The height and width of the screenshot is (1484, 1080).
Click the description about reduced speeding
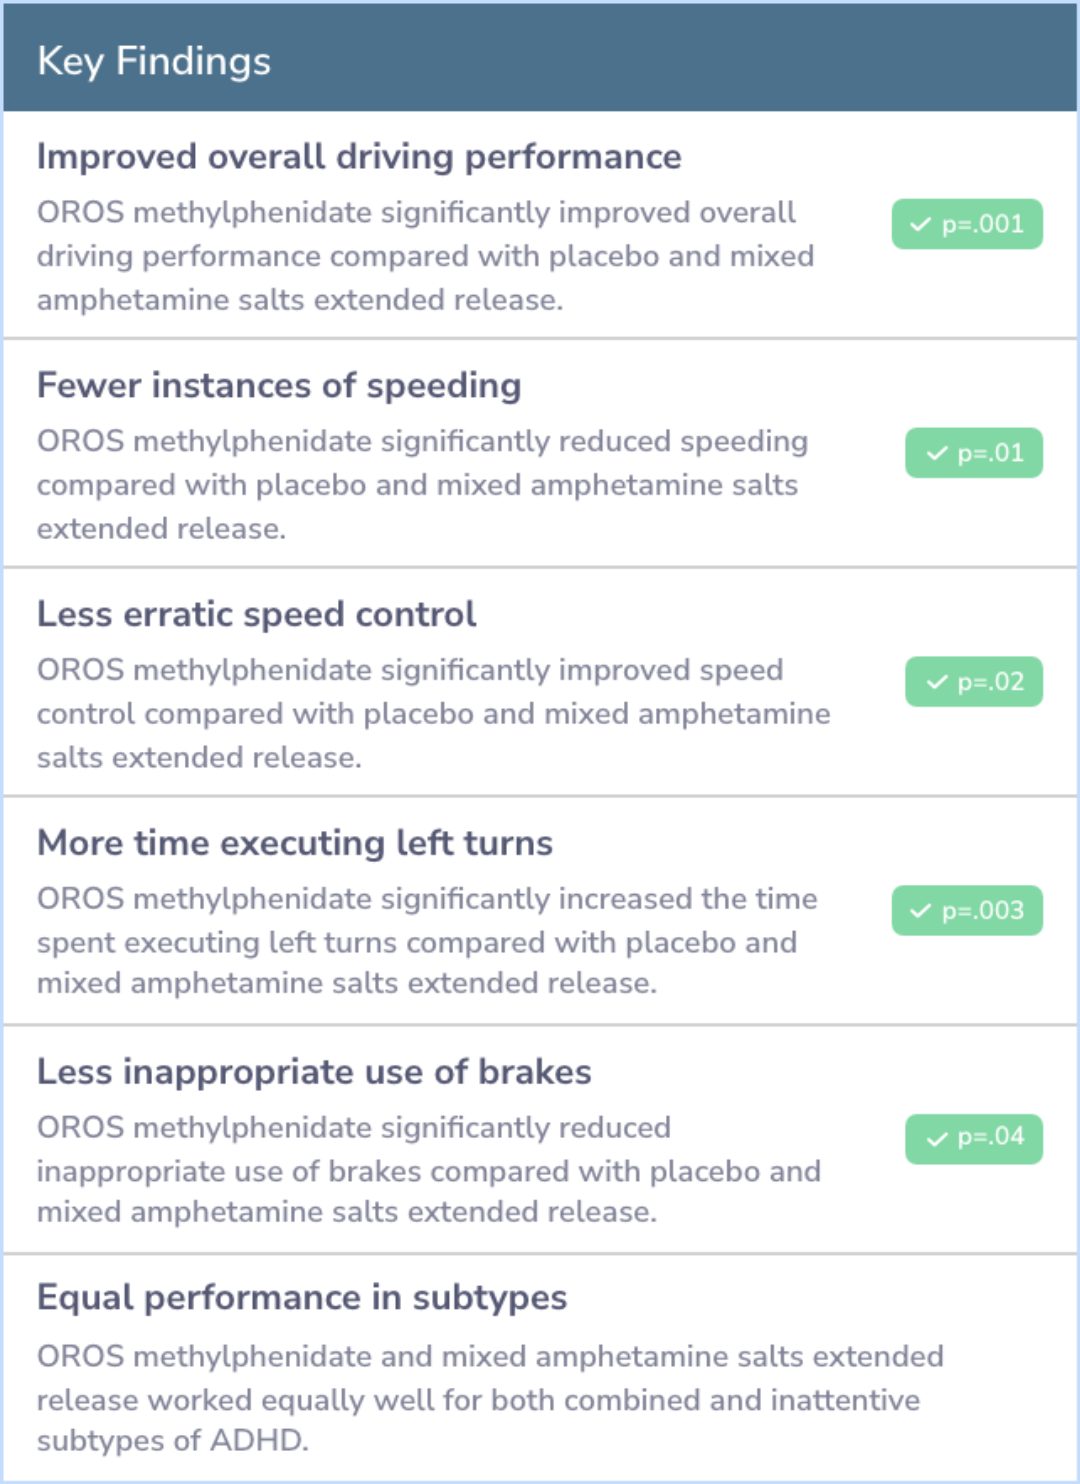pos(423,485)
